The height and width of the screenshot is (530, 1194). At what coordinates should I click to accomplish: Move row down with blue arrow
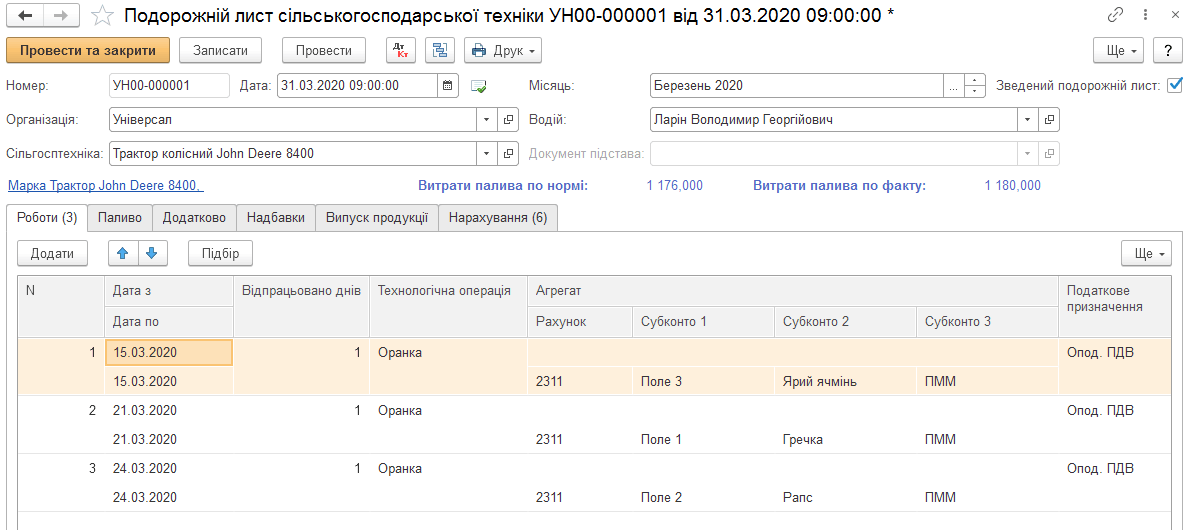tap(152, 254)
